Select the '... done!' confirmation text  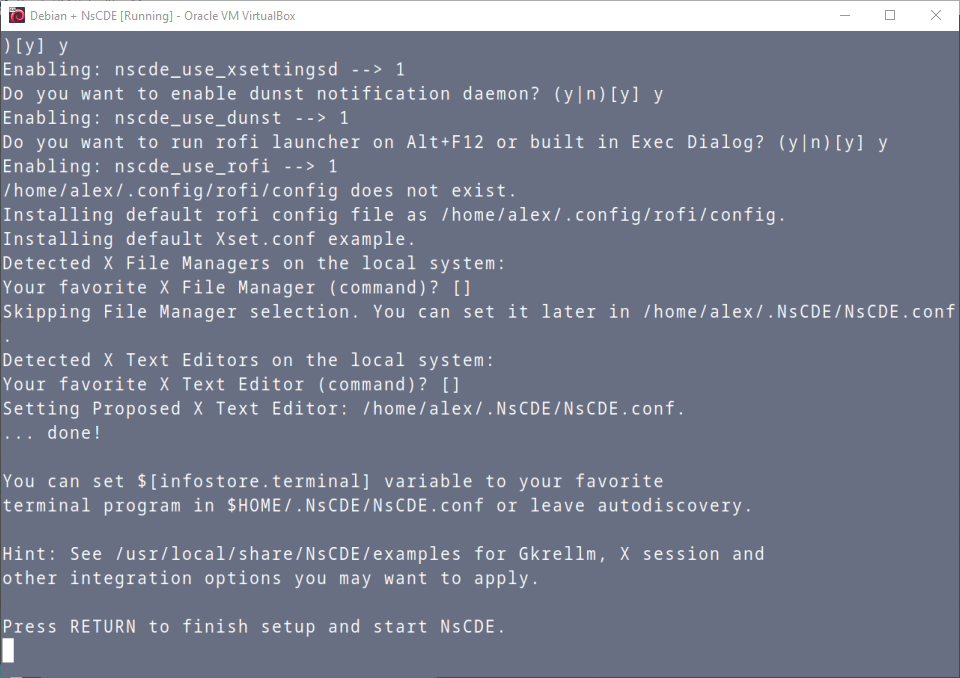point(50,432)
